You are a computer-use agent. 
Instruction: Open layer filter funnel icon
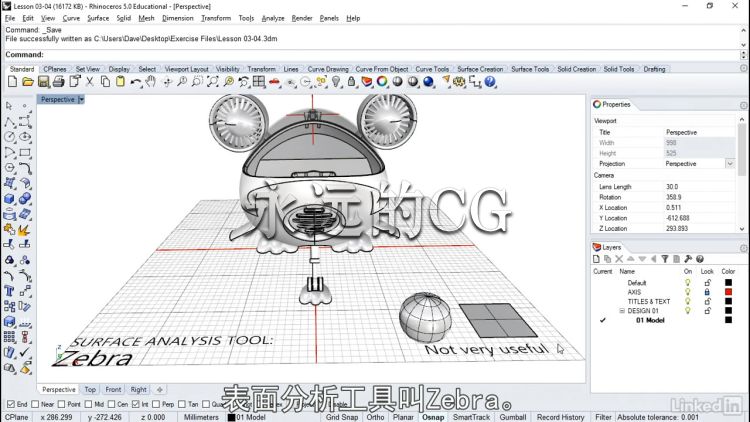pyautogui.click(x=665, y=259)
